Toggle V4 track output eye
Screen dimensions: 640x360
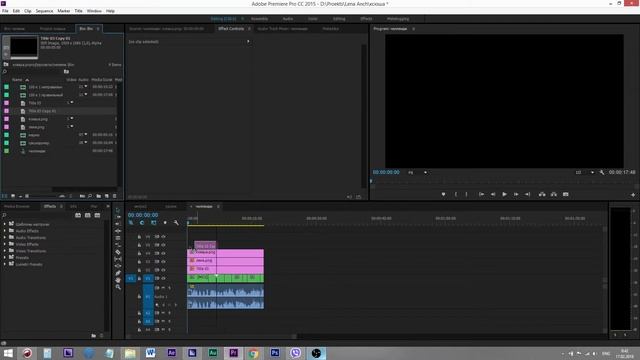click(163, 253)
